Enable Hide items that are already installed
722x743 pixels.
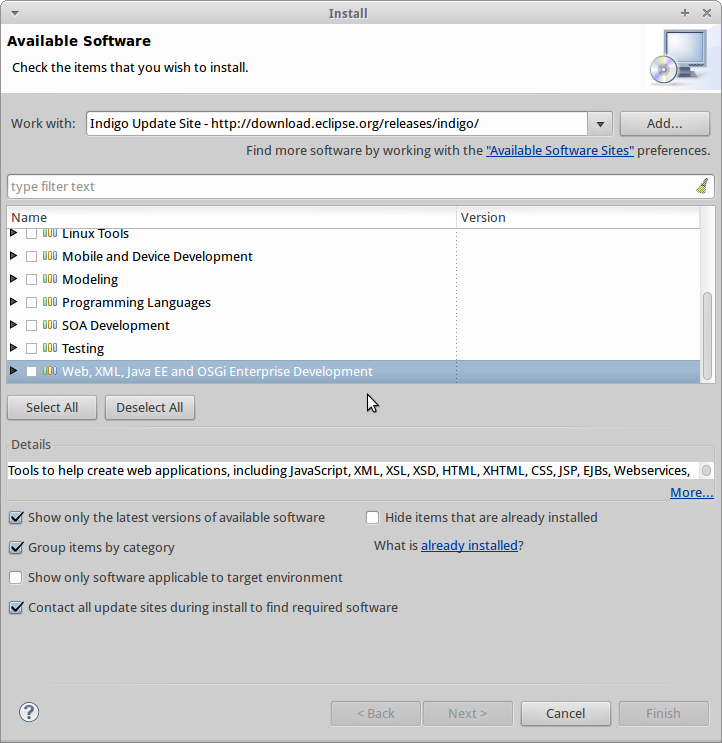tap(373, 518)
